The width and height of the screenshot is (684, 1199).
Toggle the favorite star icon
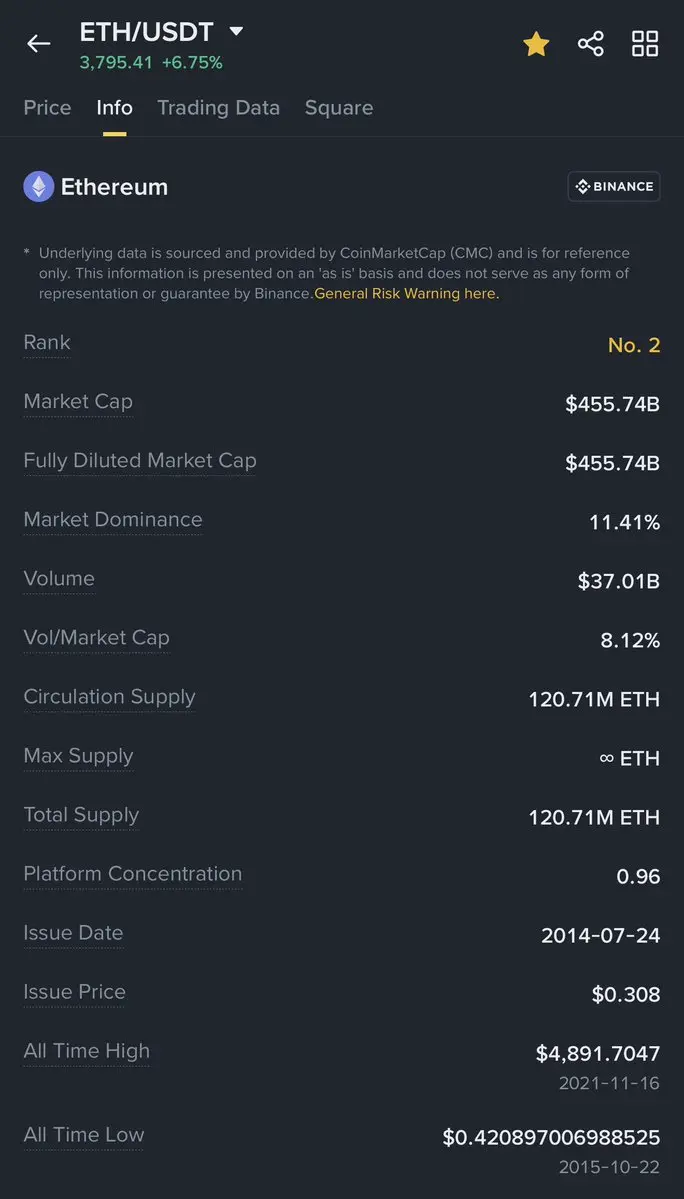point(536,44)
